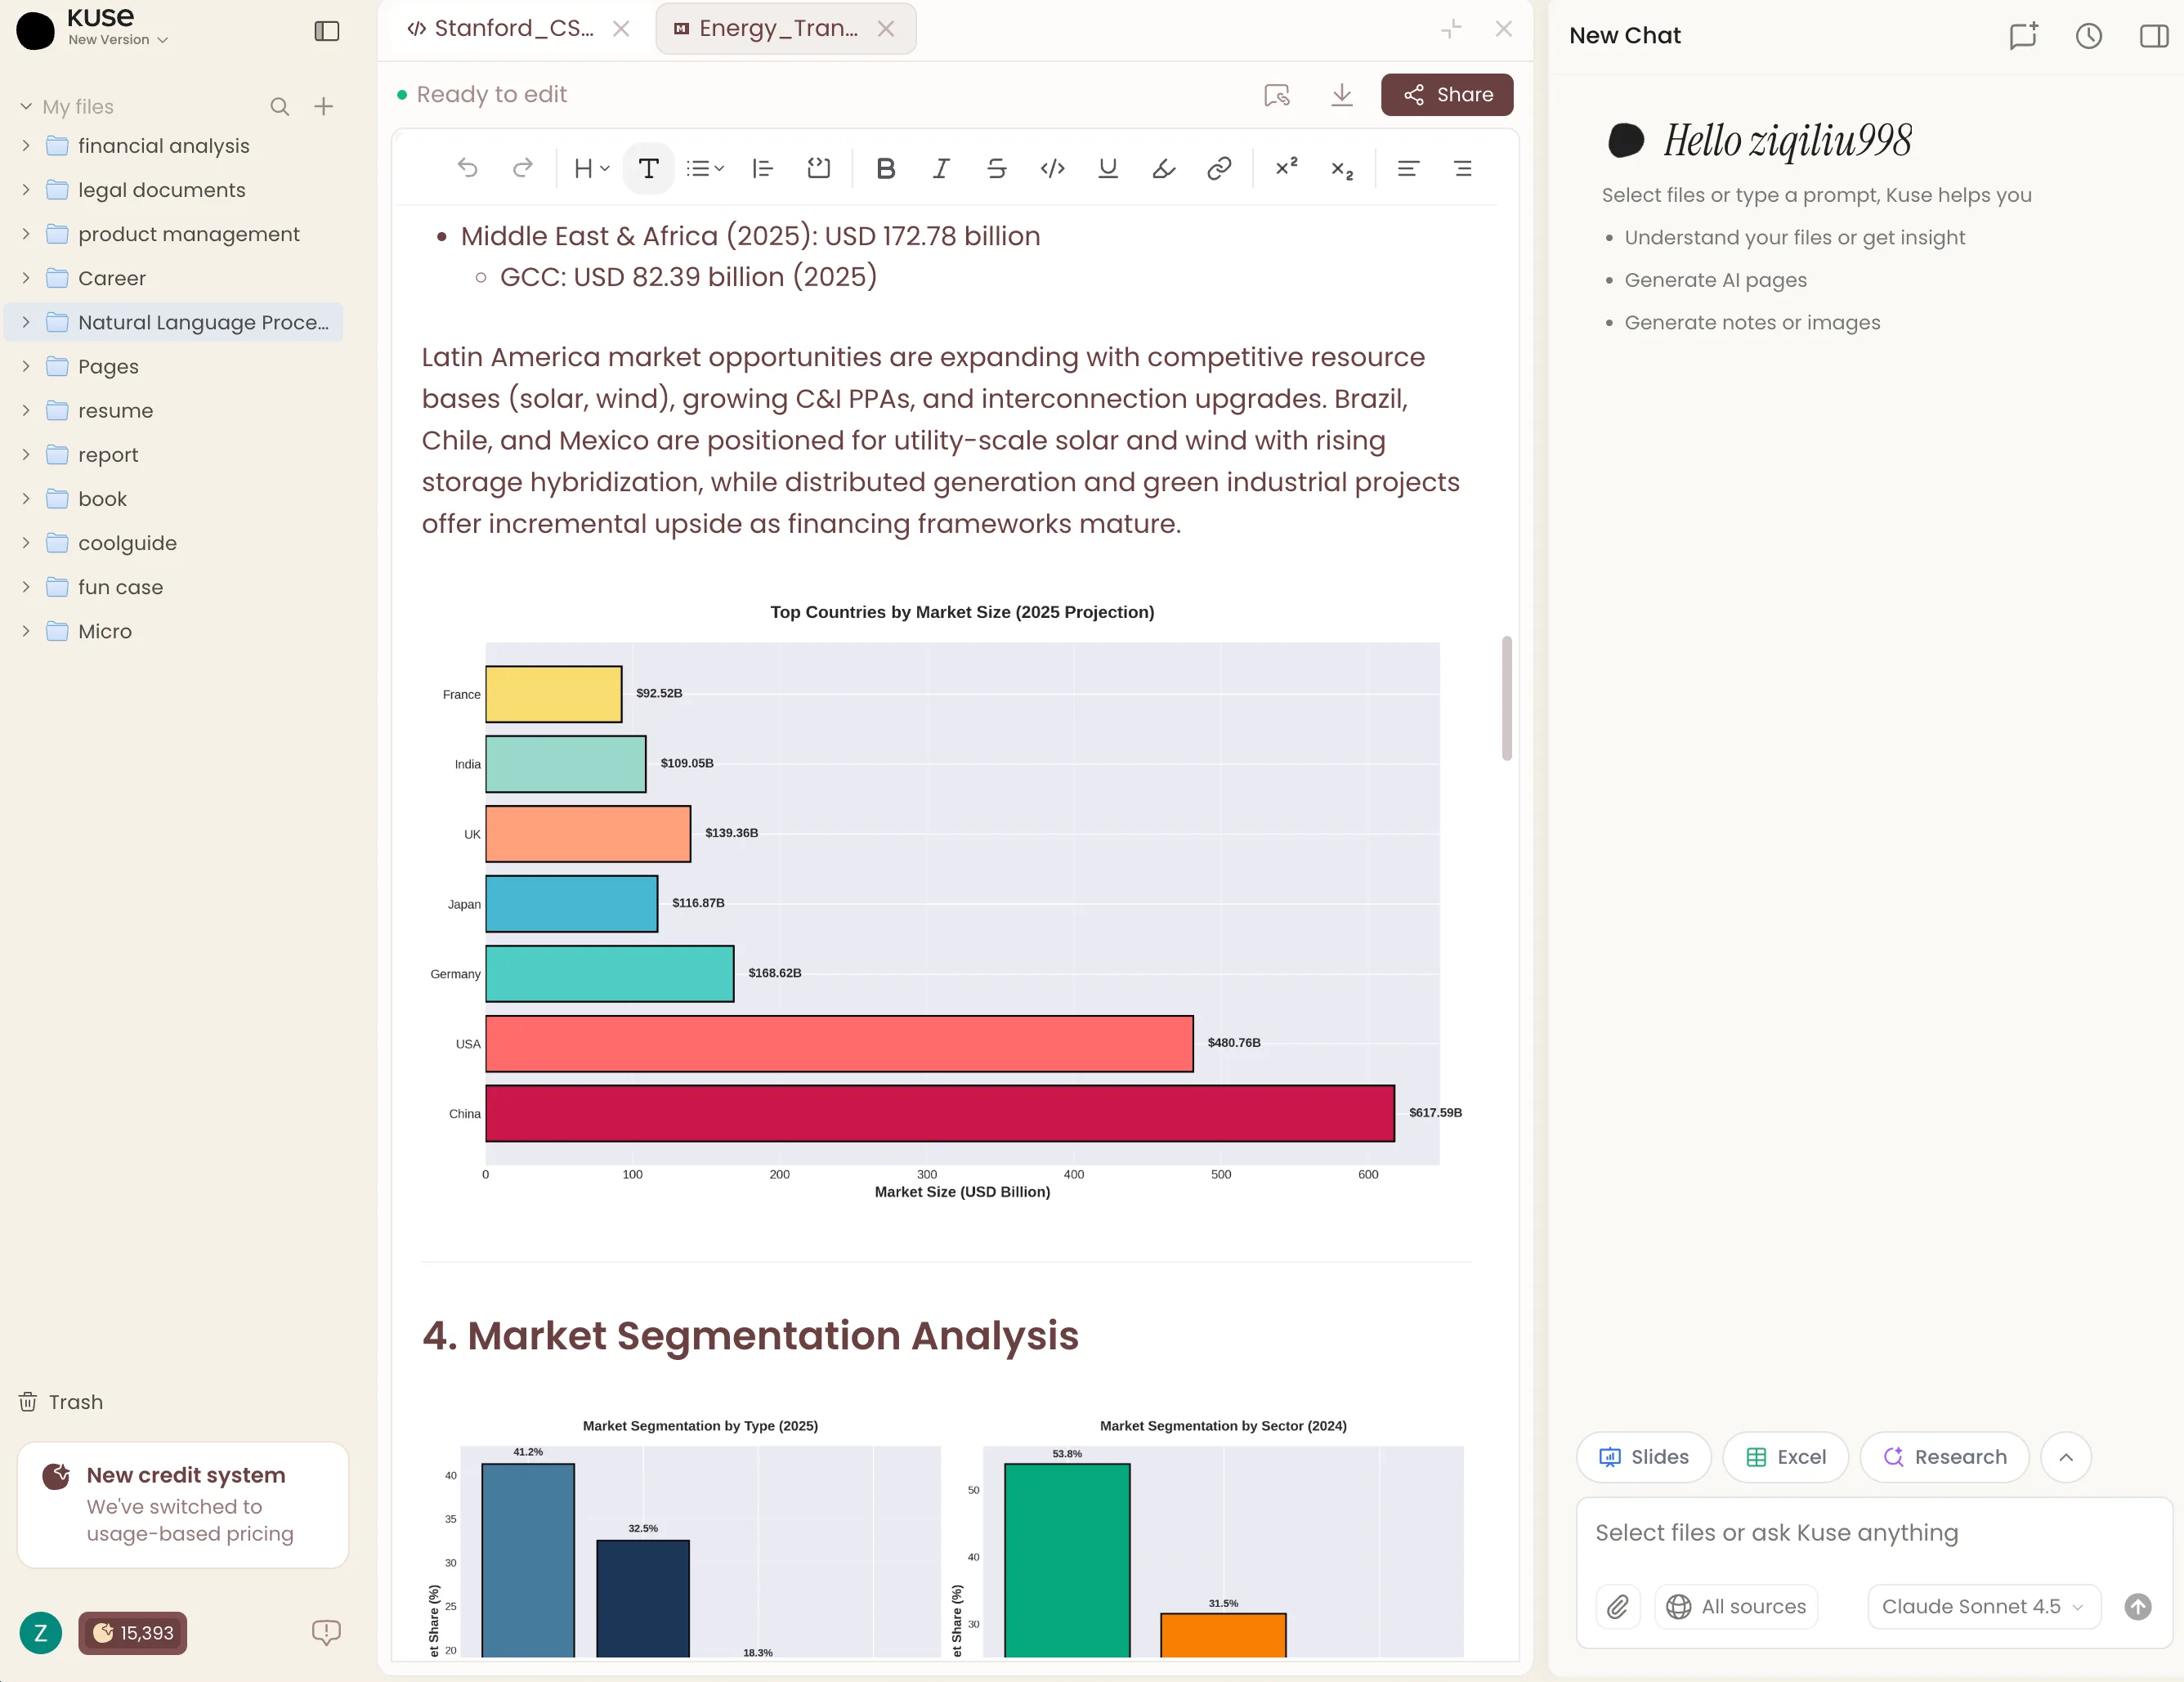Toggle the highlighter tool

click(1163, 168)
